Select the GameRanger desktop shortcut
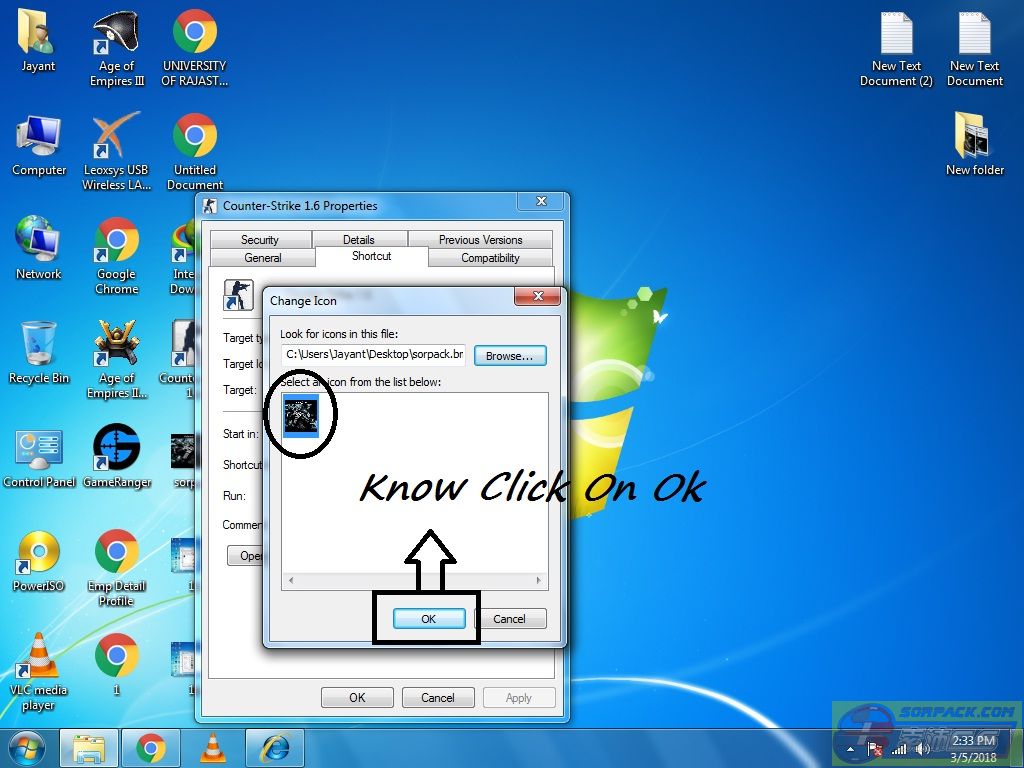 coord(116,455)
